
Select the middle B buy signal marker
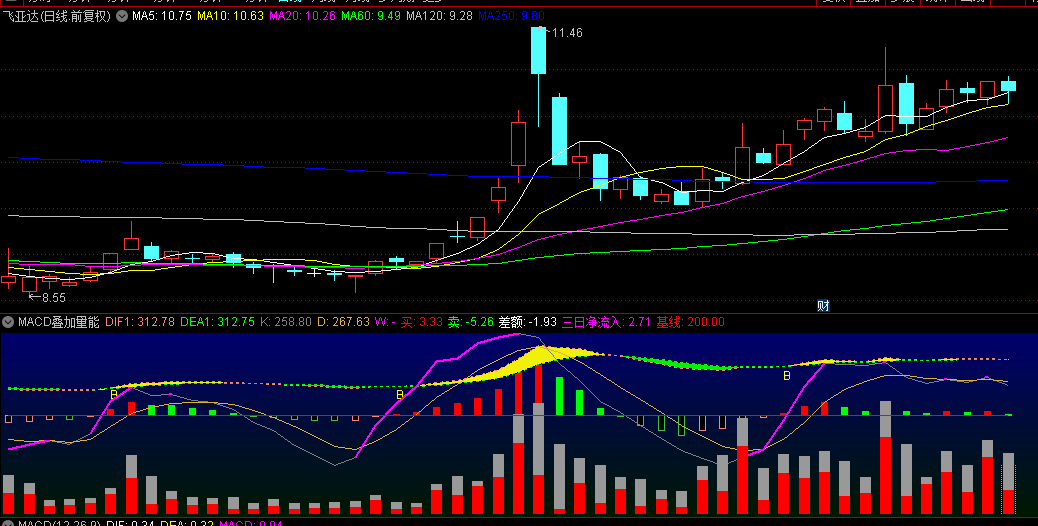click(399, 394)
